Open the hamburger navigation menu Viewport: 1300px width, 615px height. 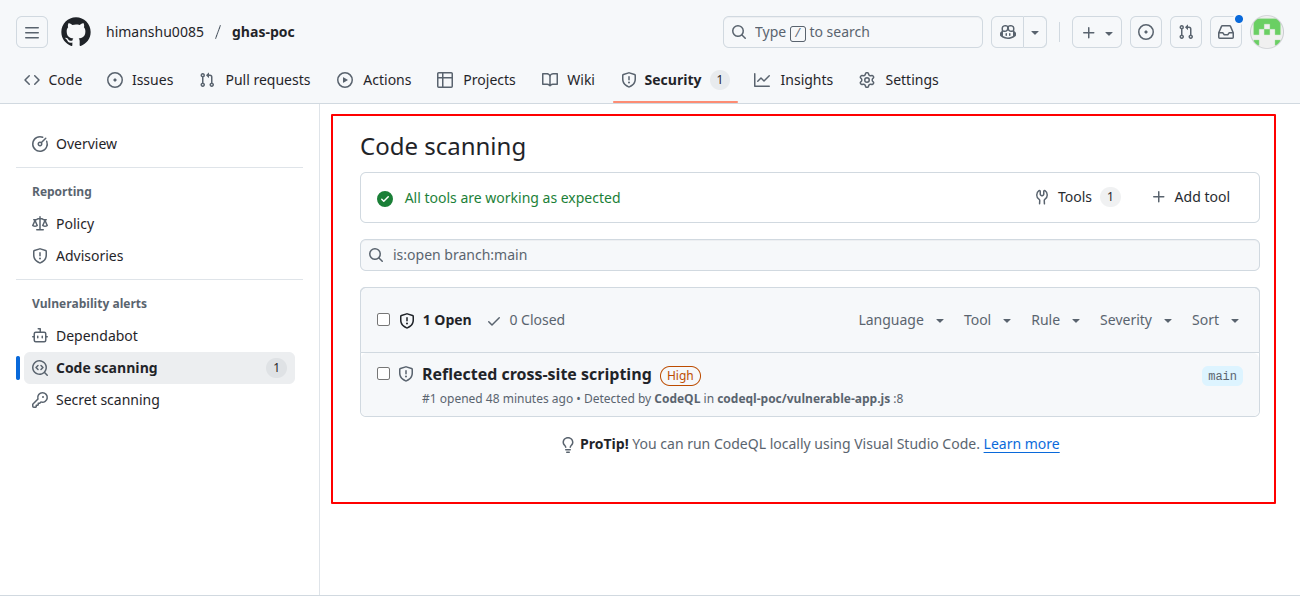(31, 31)
